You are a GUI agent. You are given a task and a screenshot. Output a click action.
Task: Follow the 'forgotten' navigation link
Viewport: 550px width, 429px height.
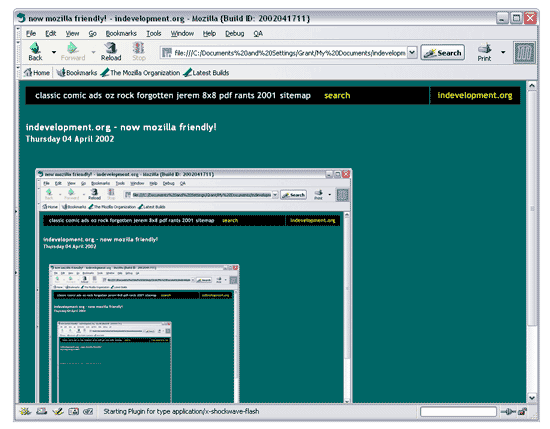pos(155,95)
